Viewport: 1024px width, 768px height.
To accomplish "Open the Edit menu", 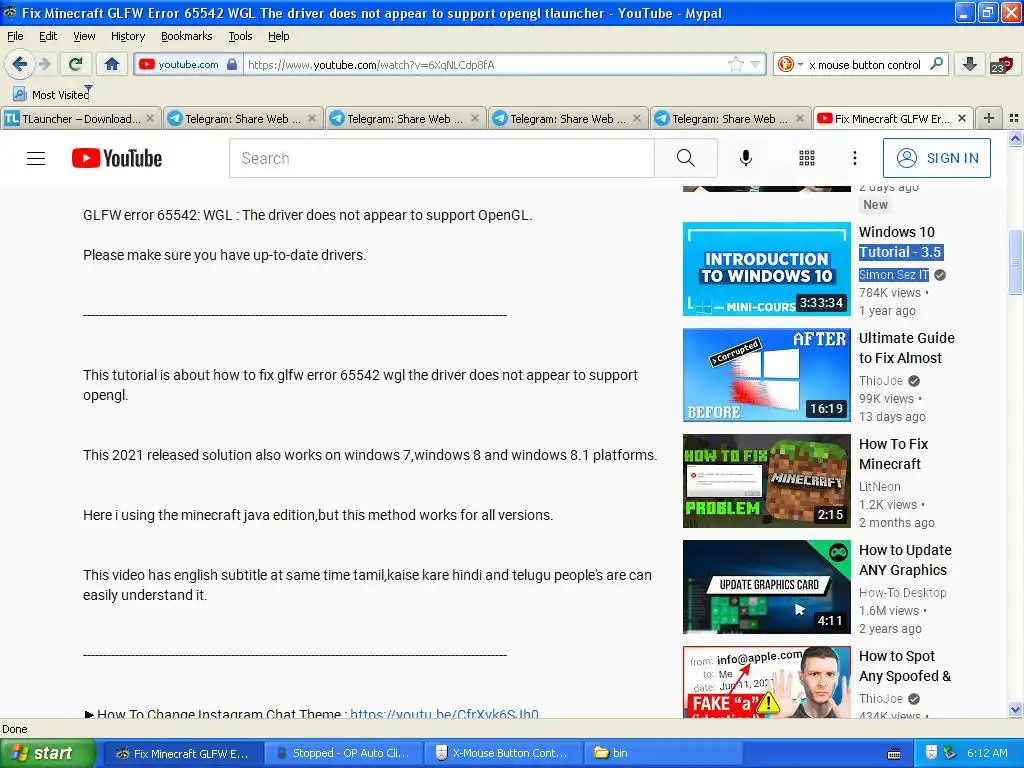I will click(48, 36).
